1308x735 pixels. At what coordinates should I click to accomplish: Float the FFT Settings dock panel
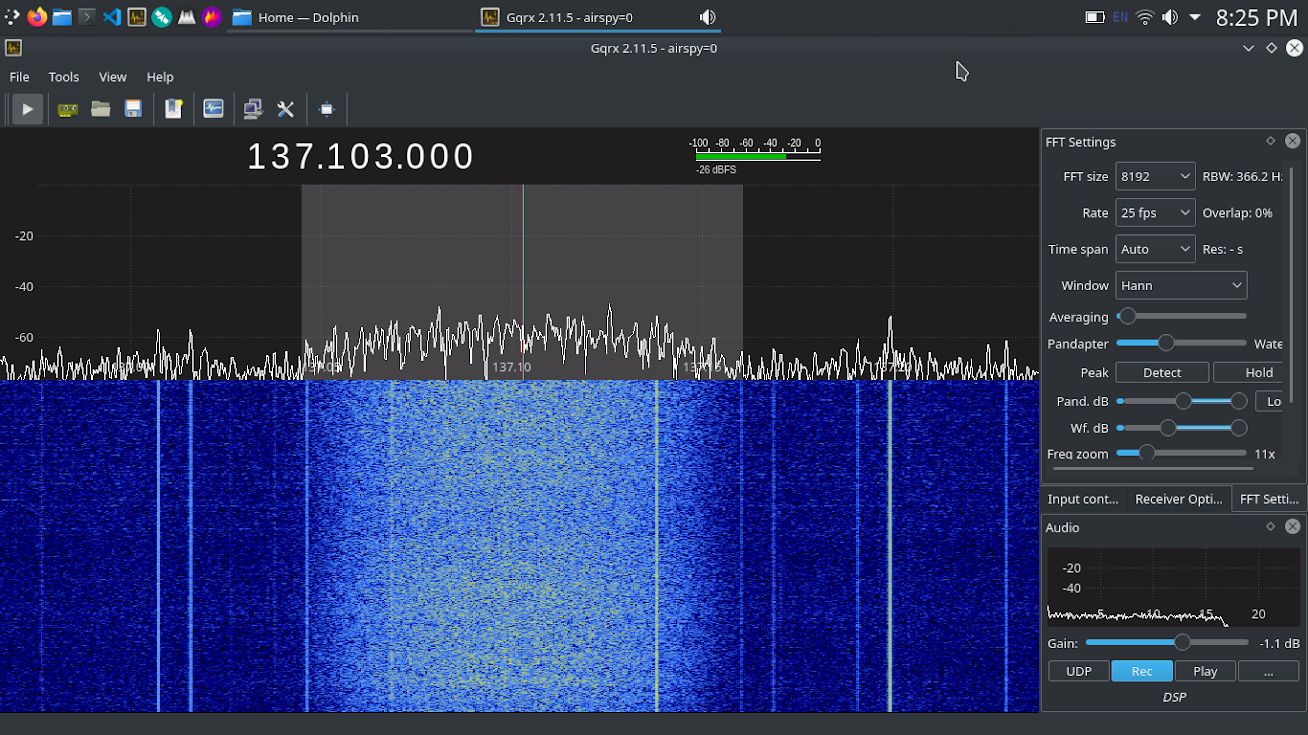pos(1271,141)
